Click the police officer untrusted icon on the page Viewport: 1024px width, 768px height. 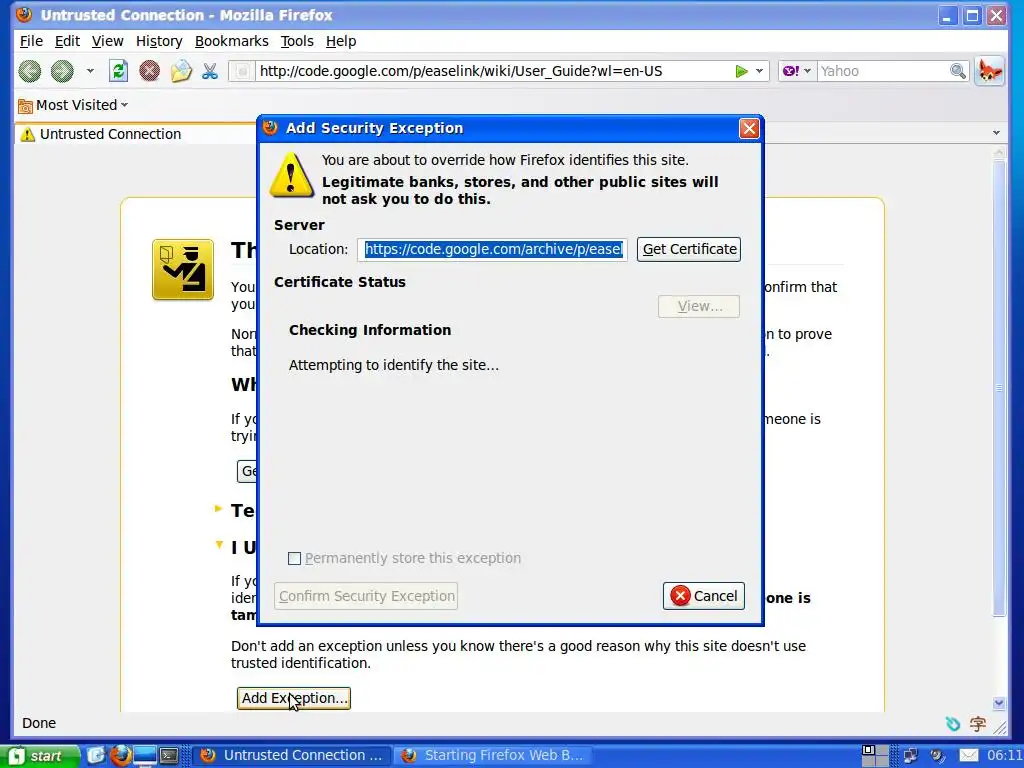183,270
